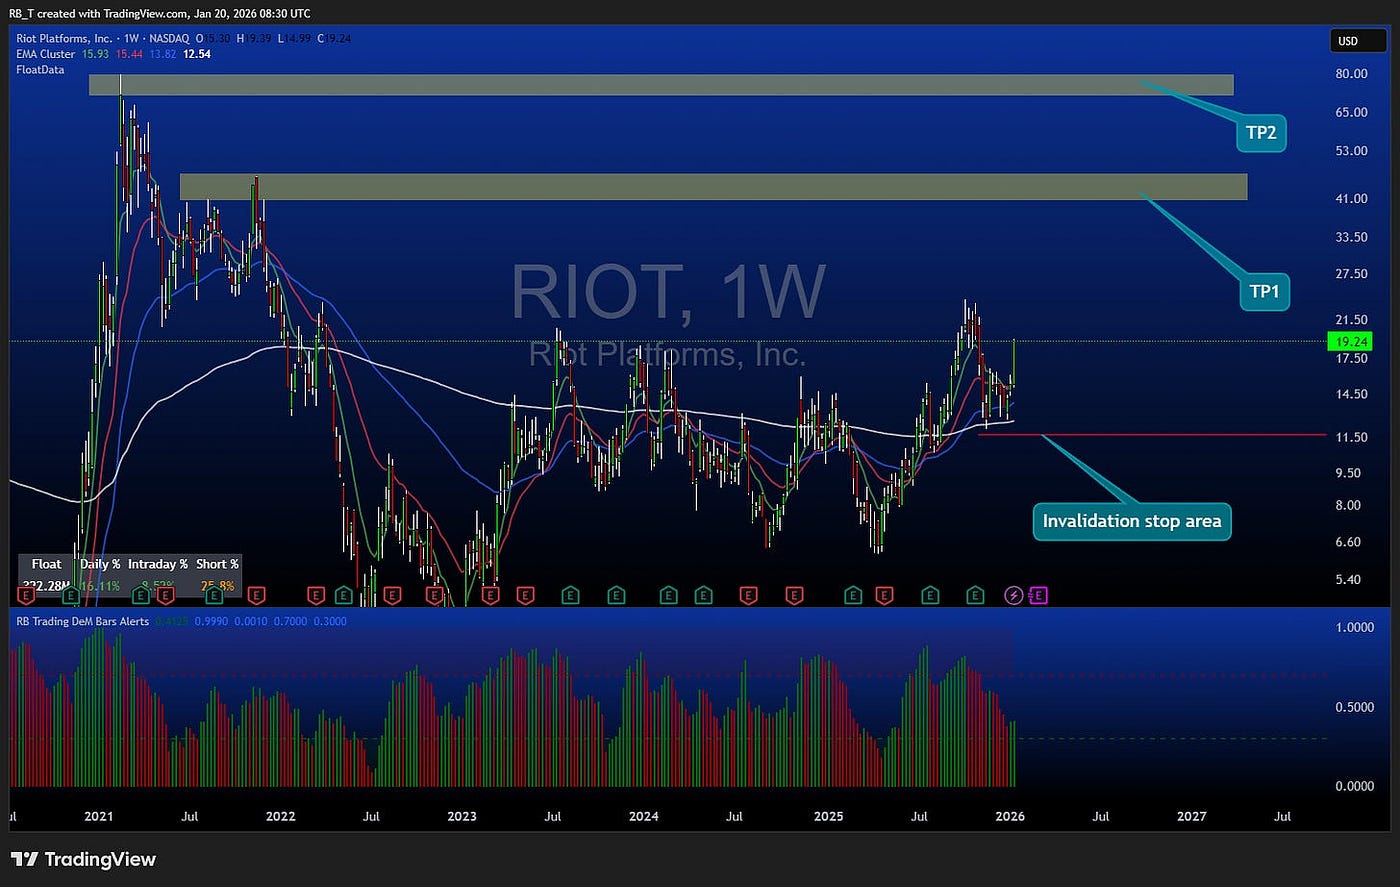Select the Invalidation stop area callout
Image resolution: width=1400 pixels, height=887 pixels.
(1132, 521)
